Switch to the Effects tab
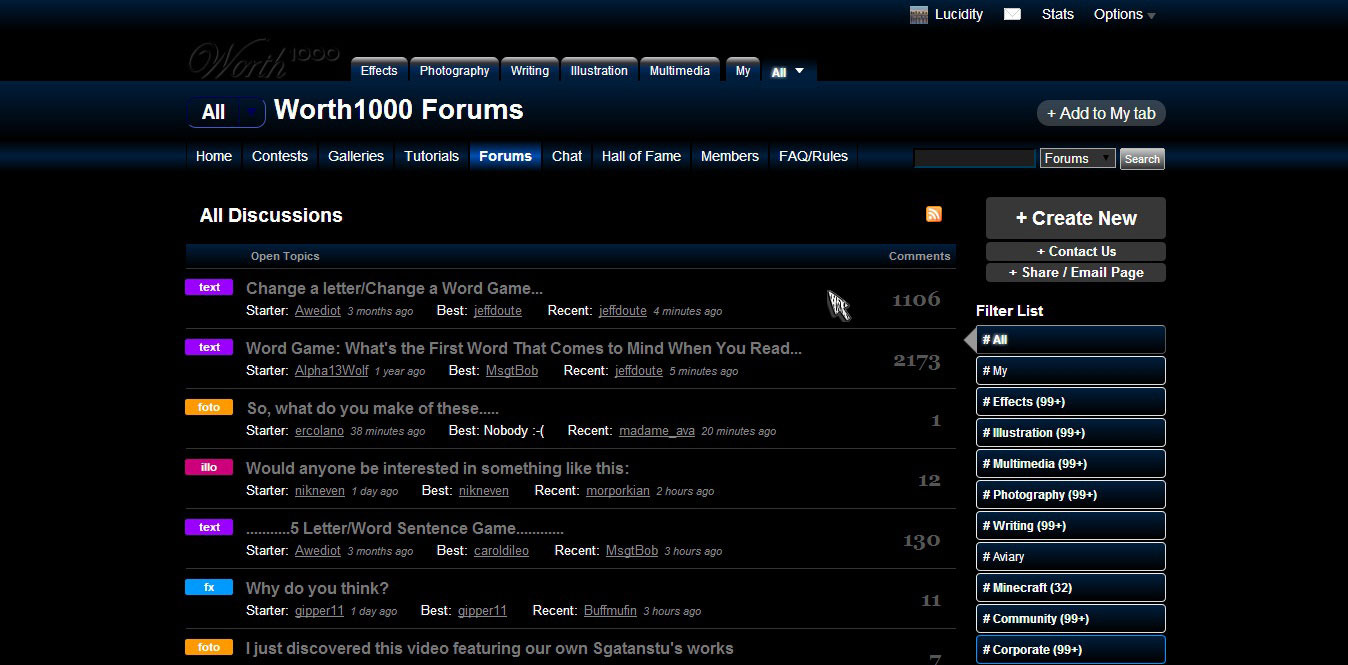The image size is (1348, 665). coord(379,70)
